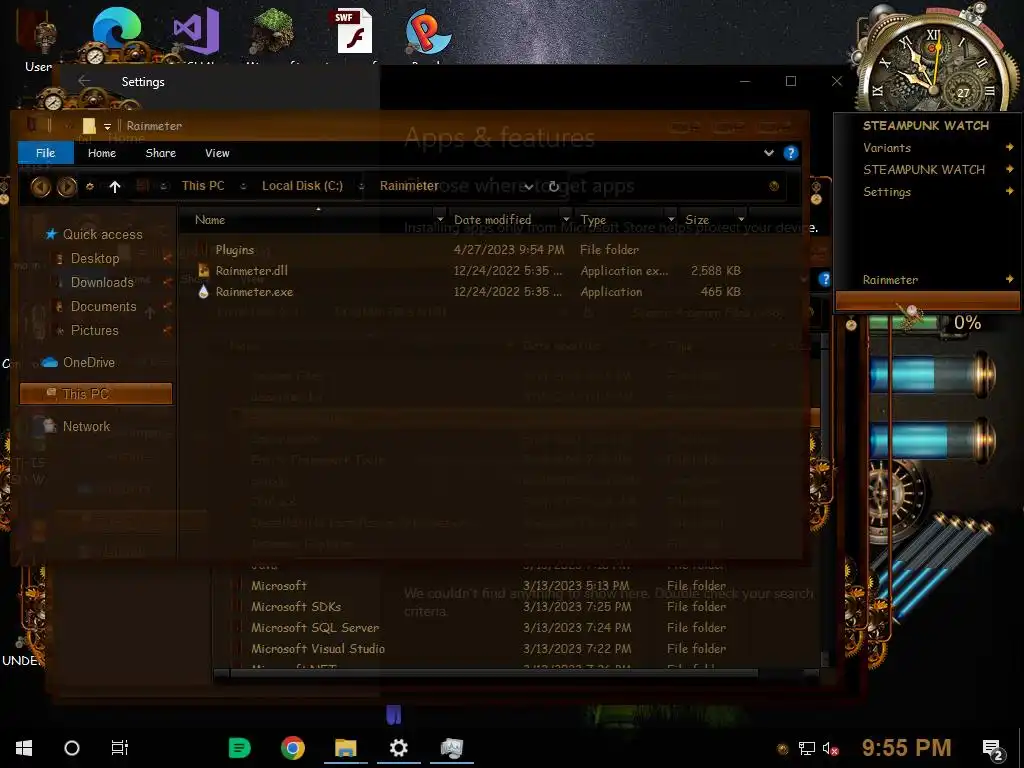Open the Size column filter dropdown
The height and width of the screenshot is (768, 1024).
click(x=741, y=219)
